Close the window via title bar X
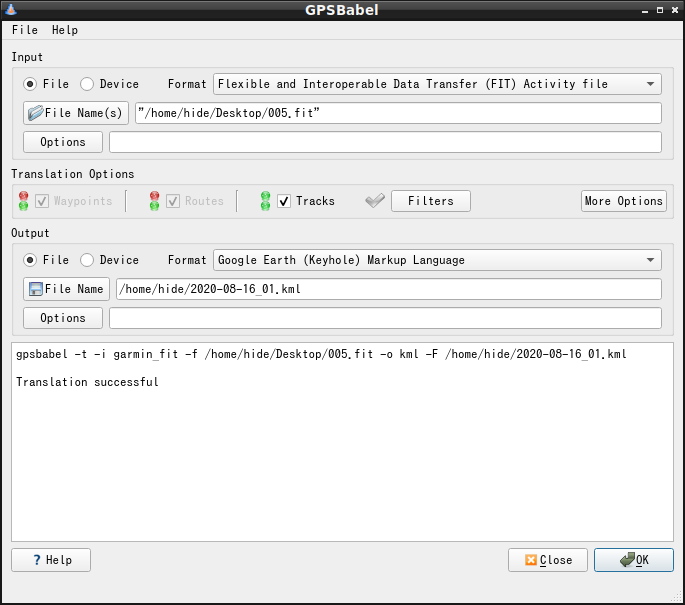The height and width of the screenshot is (605, 685). pyautogui.click(x=675, y=10)
